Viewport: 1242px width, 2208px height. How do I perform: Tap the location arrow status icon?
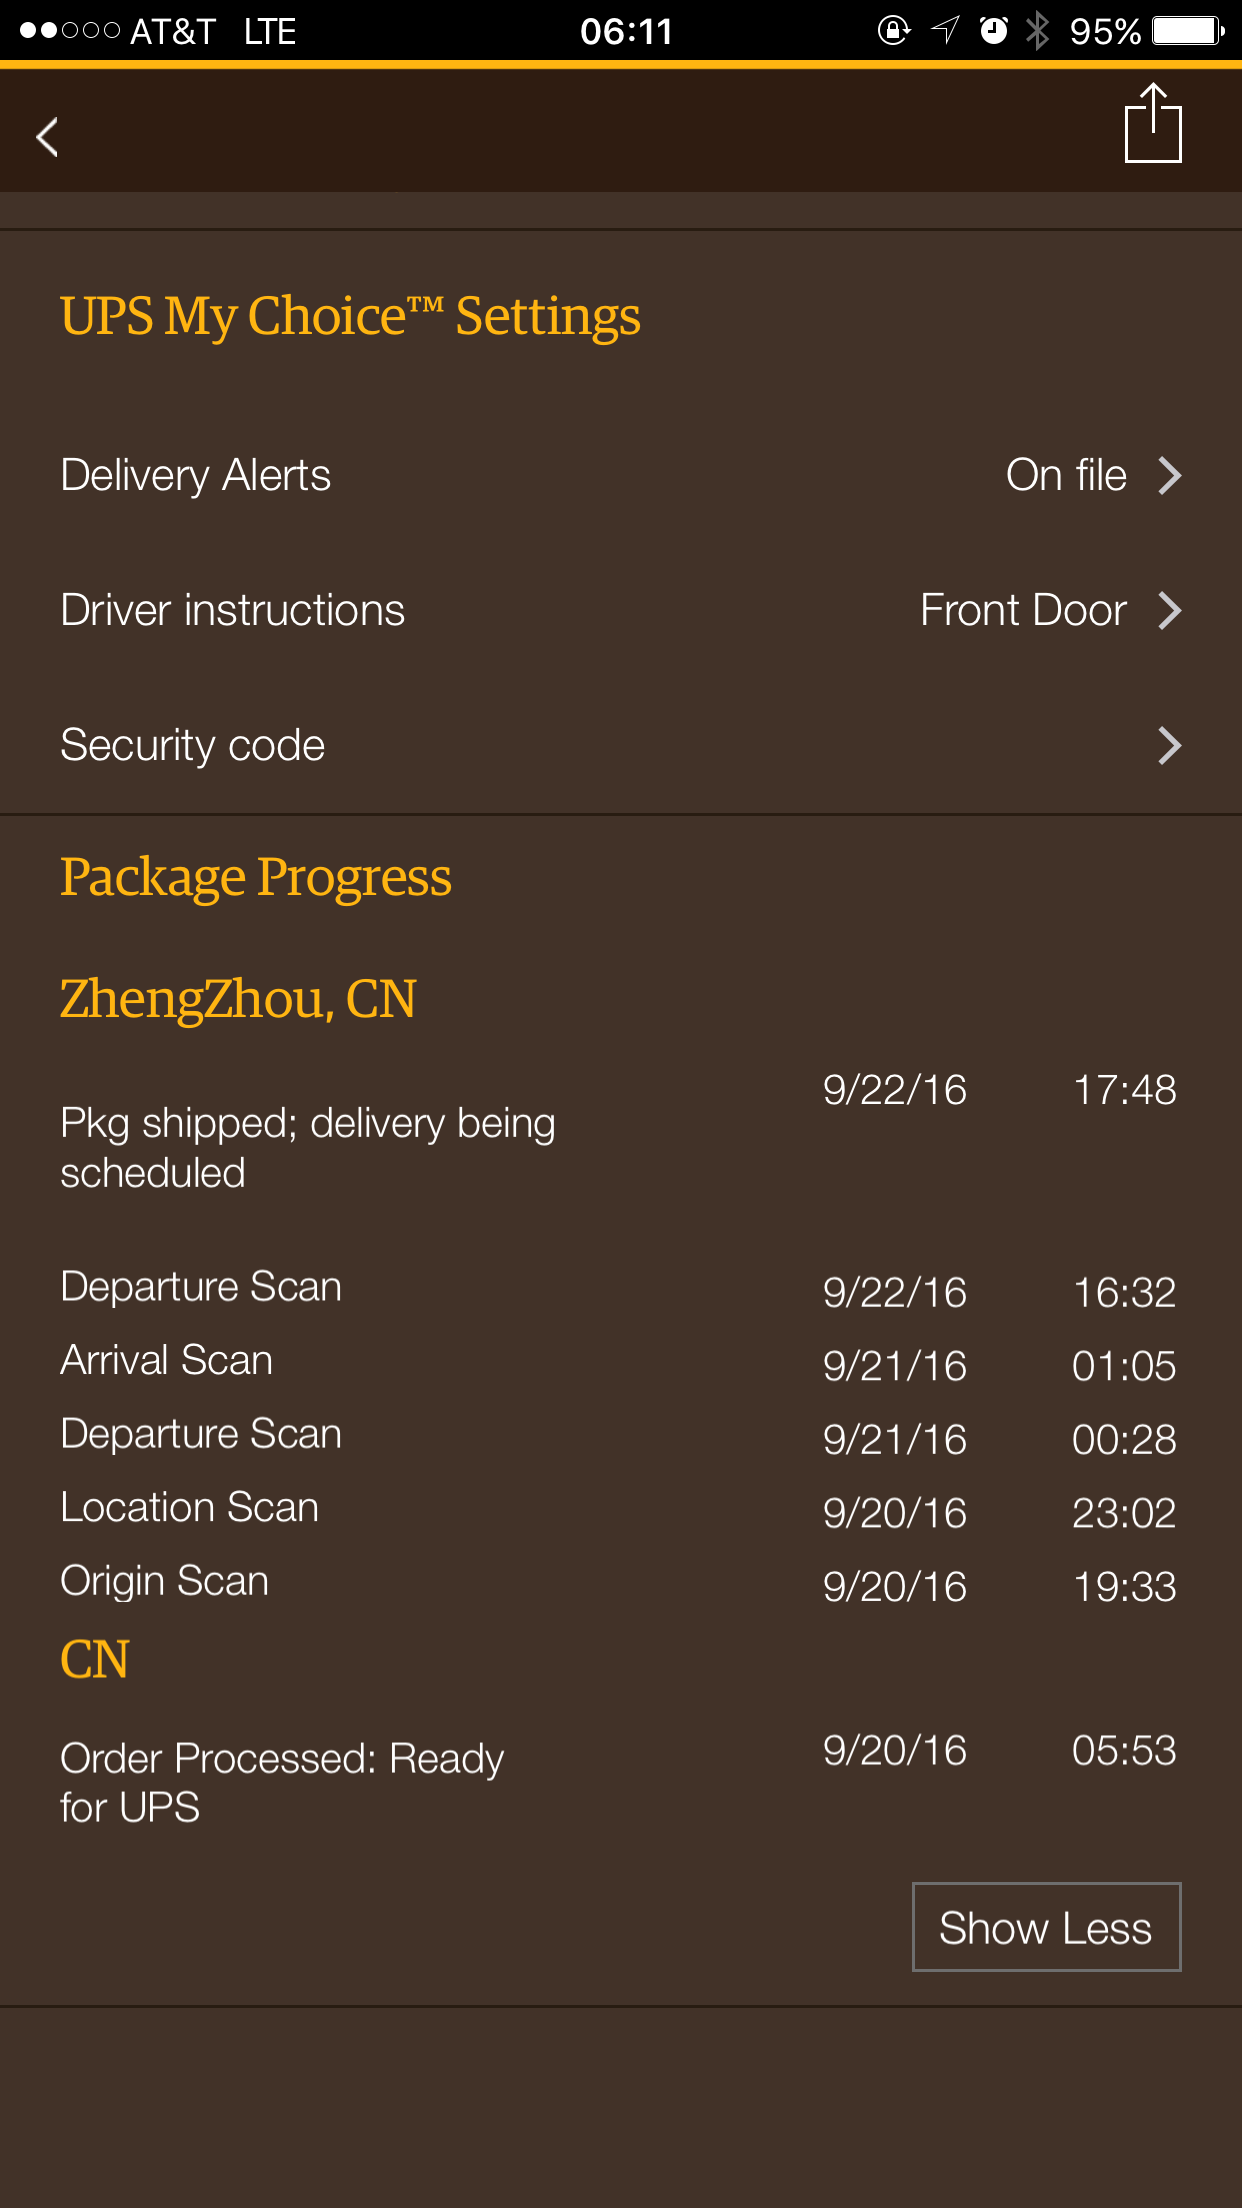click(x=945, y=31)
